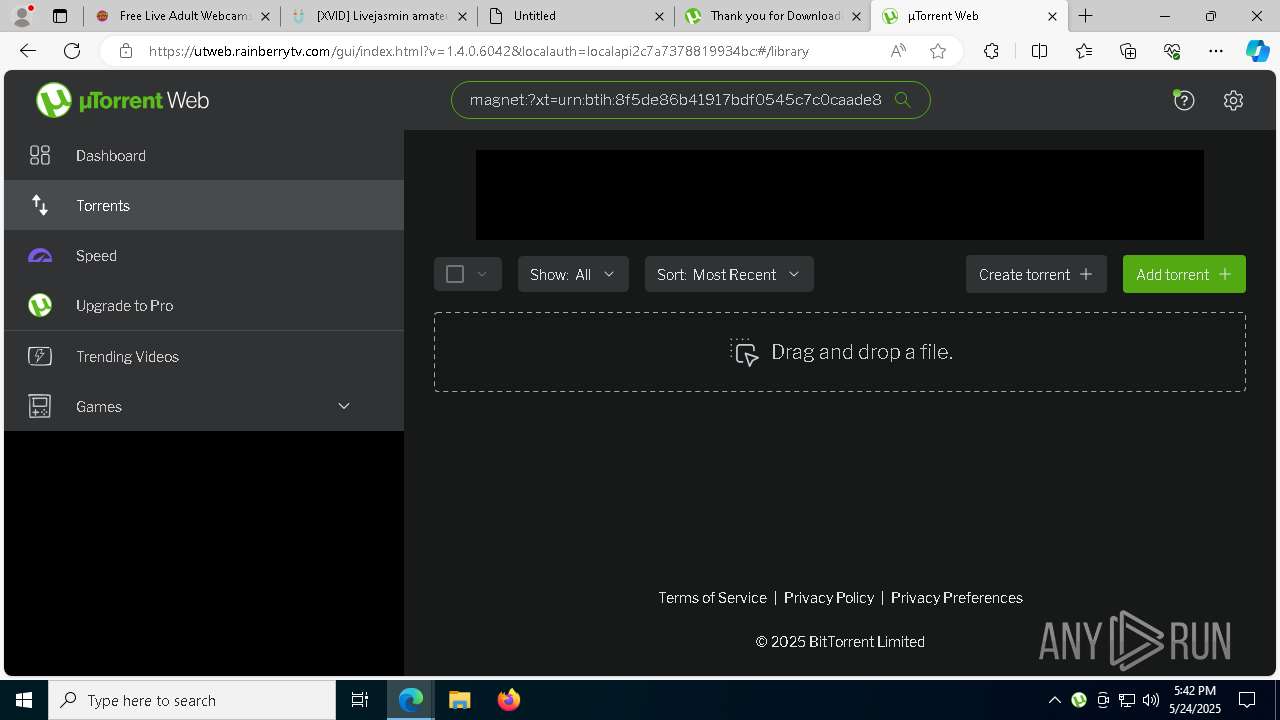Open tab actions menu icon
The width and height of the screenshot is (1280, 720).
pos(60,16)
